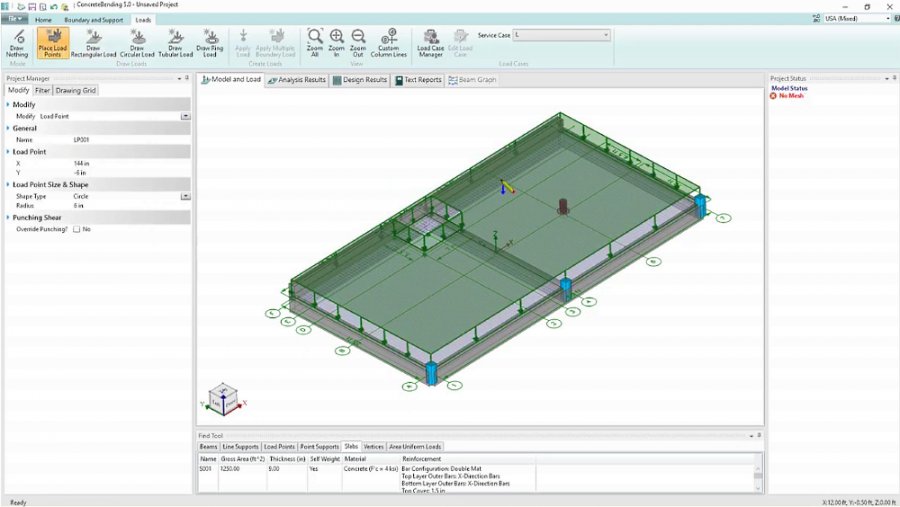Open the File application menu button
The width and height of the screenshot is (900, 507).
[14, 19]
